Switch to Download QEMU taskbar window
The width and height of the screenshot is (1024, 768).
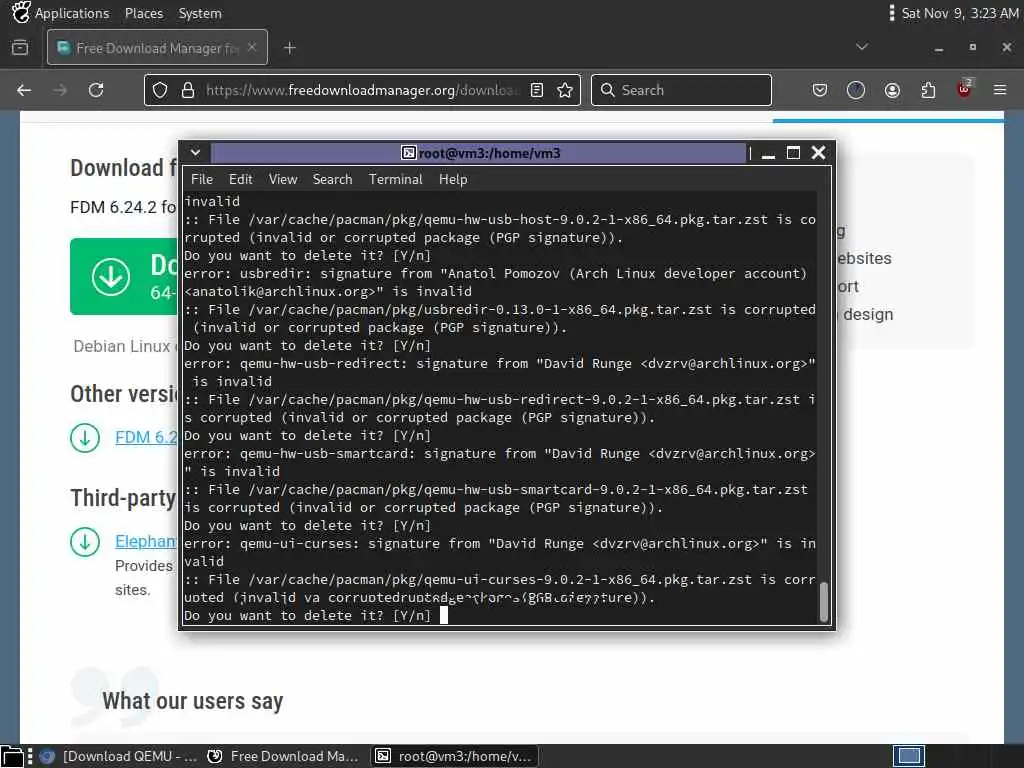pyautogui.click(x=118, y=756)
